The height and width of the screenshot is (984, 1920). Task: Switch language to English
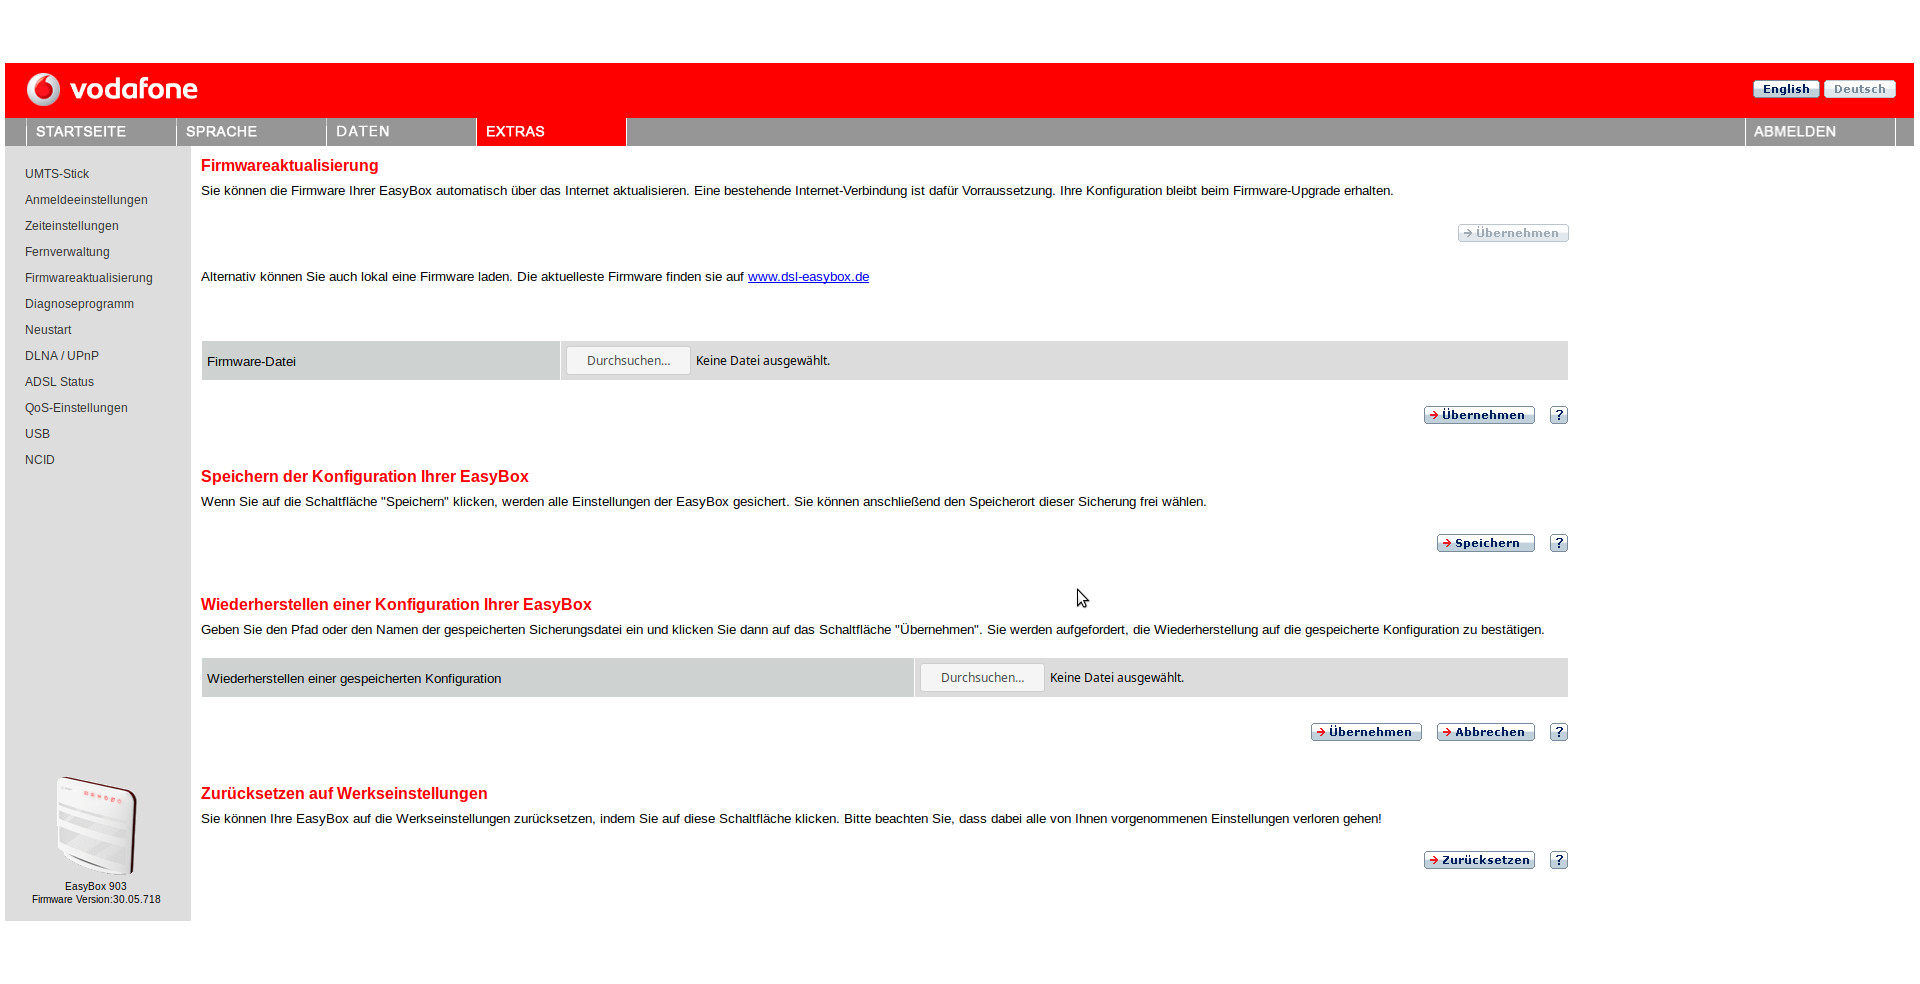point(1785,89)
